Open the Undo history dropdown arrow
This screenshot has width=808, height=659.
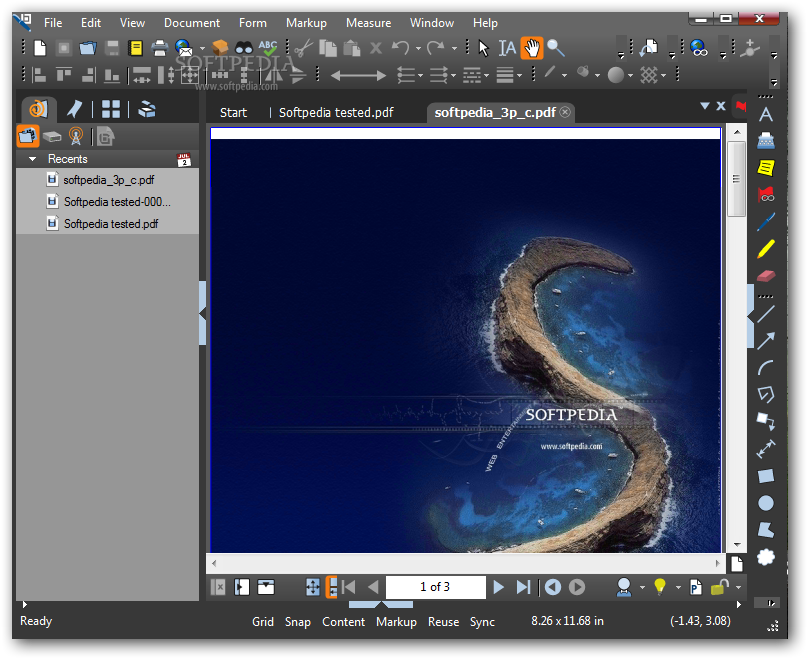point(418,49)
